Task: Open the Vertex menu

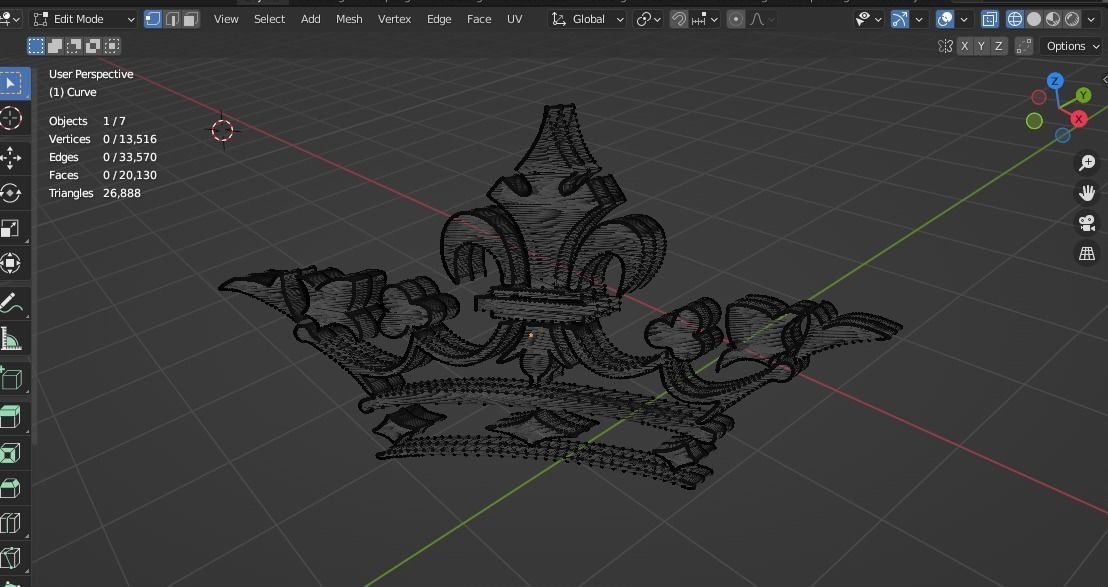Action: point(394,19)
